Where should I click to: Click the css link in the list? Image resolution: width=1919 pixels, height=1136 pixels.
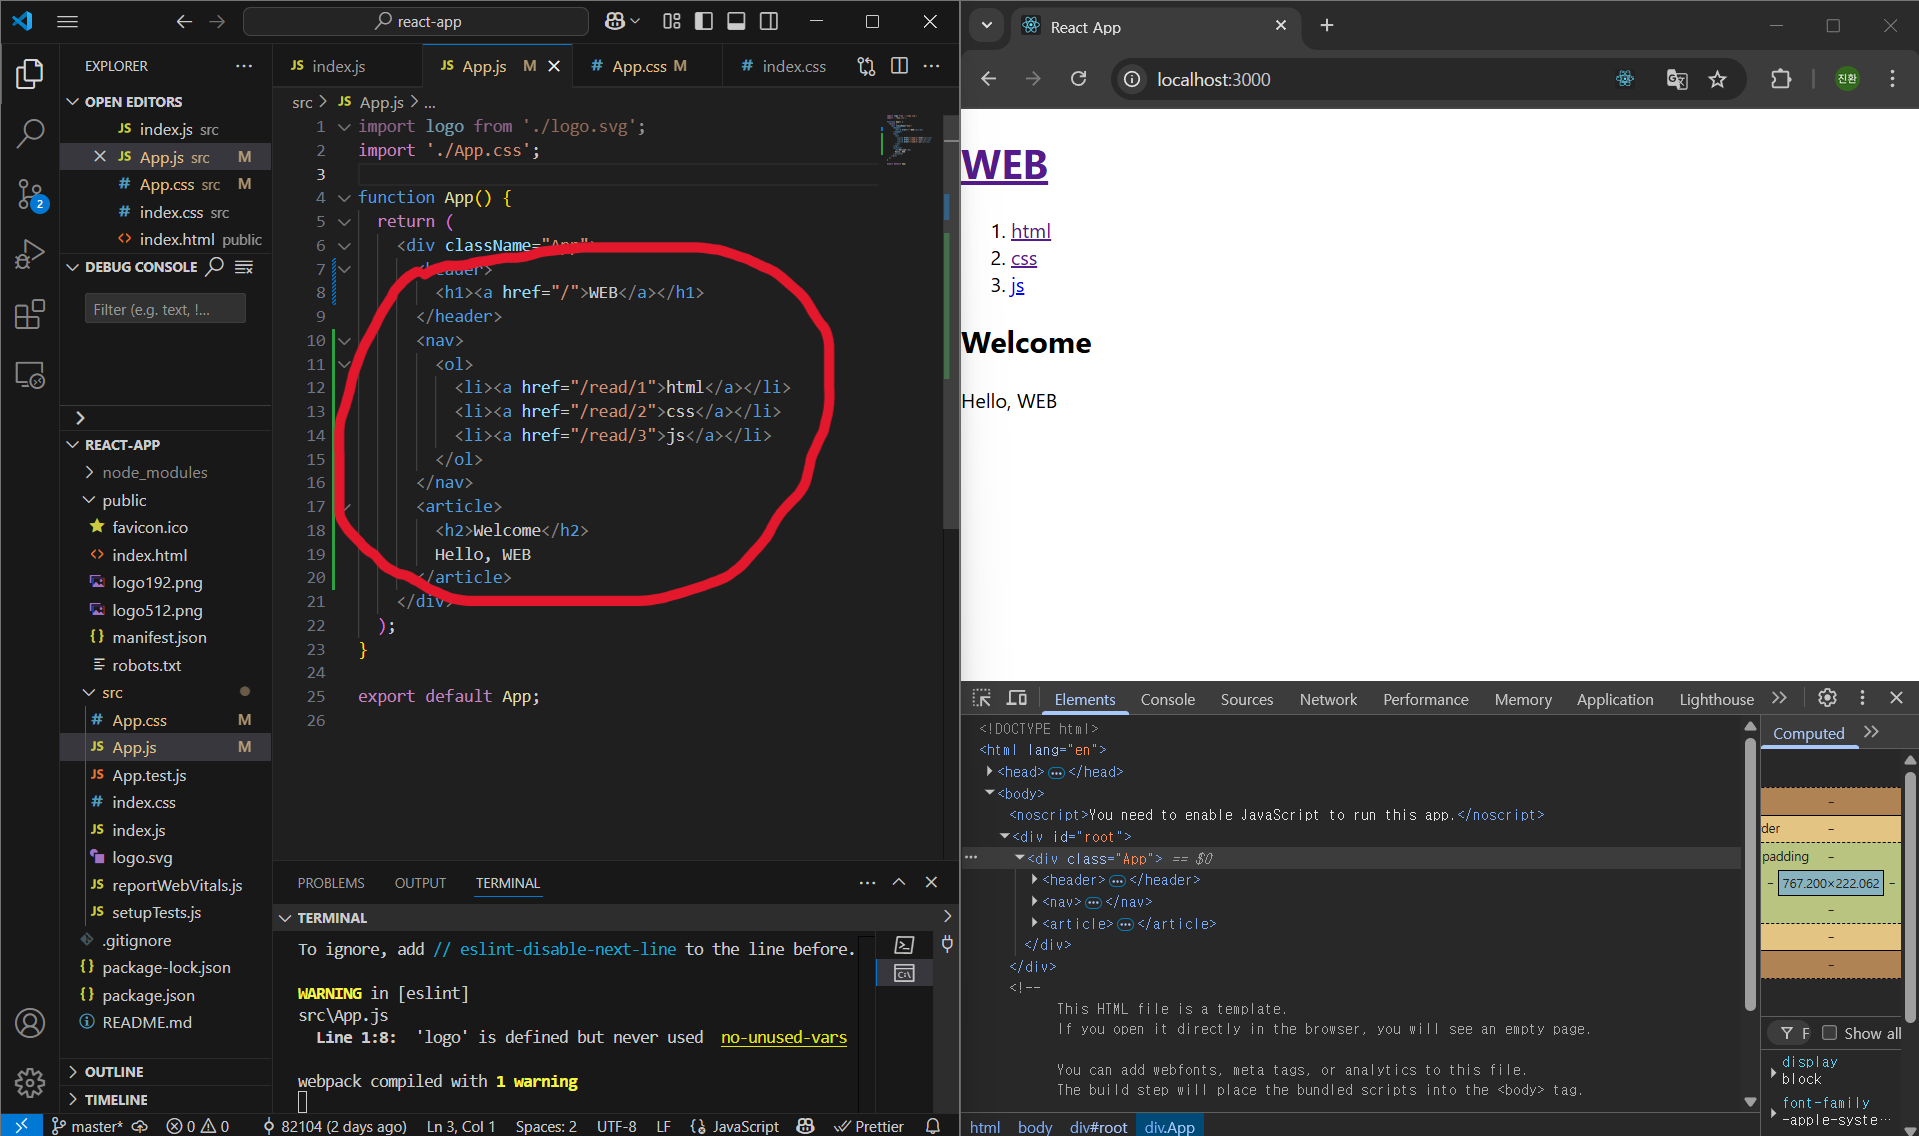pyautogui.click(x=1024, y=258)
